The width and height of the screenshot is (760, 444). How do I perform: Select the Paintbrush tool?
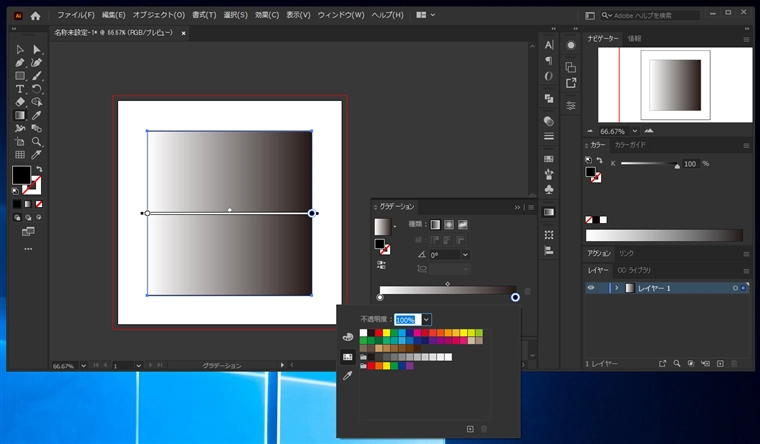point(37,75)
